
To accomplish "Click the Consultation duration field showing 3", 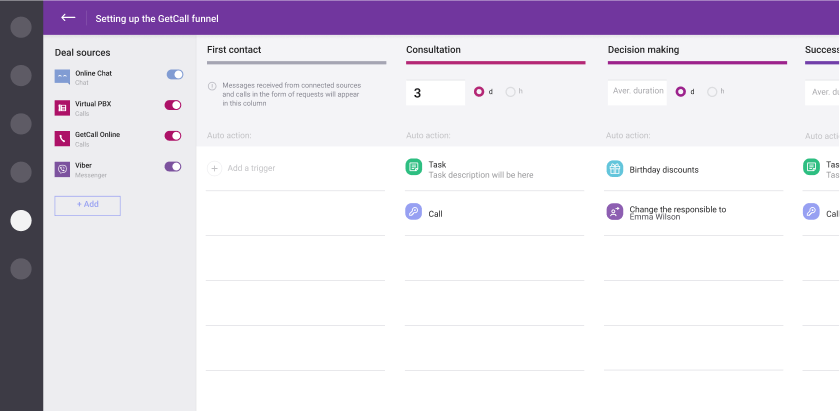I will pyautogui.click(x=435, y=93).
